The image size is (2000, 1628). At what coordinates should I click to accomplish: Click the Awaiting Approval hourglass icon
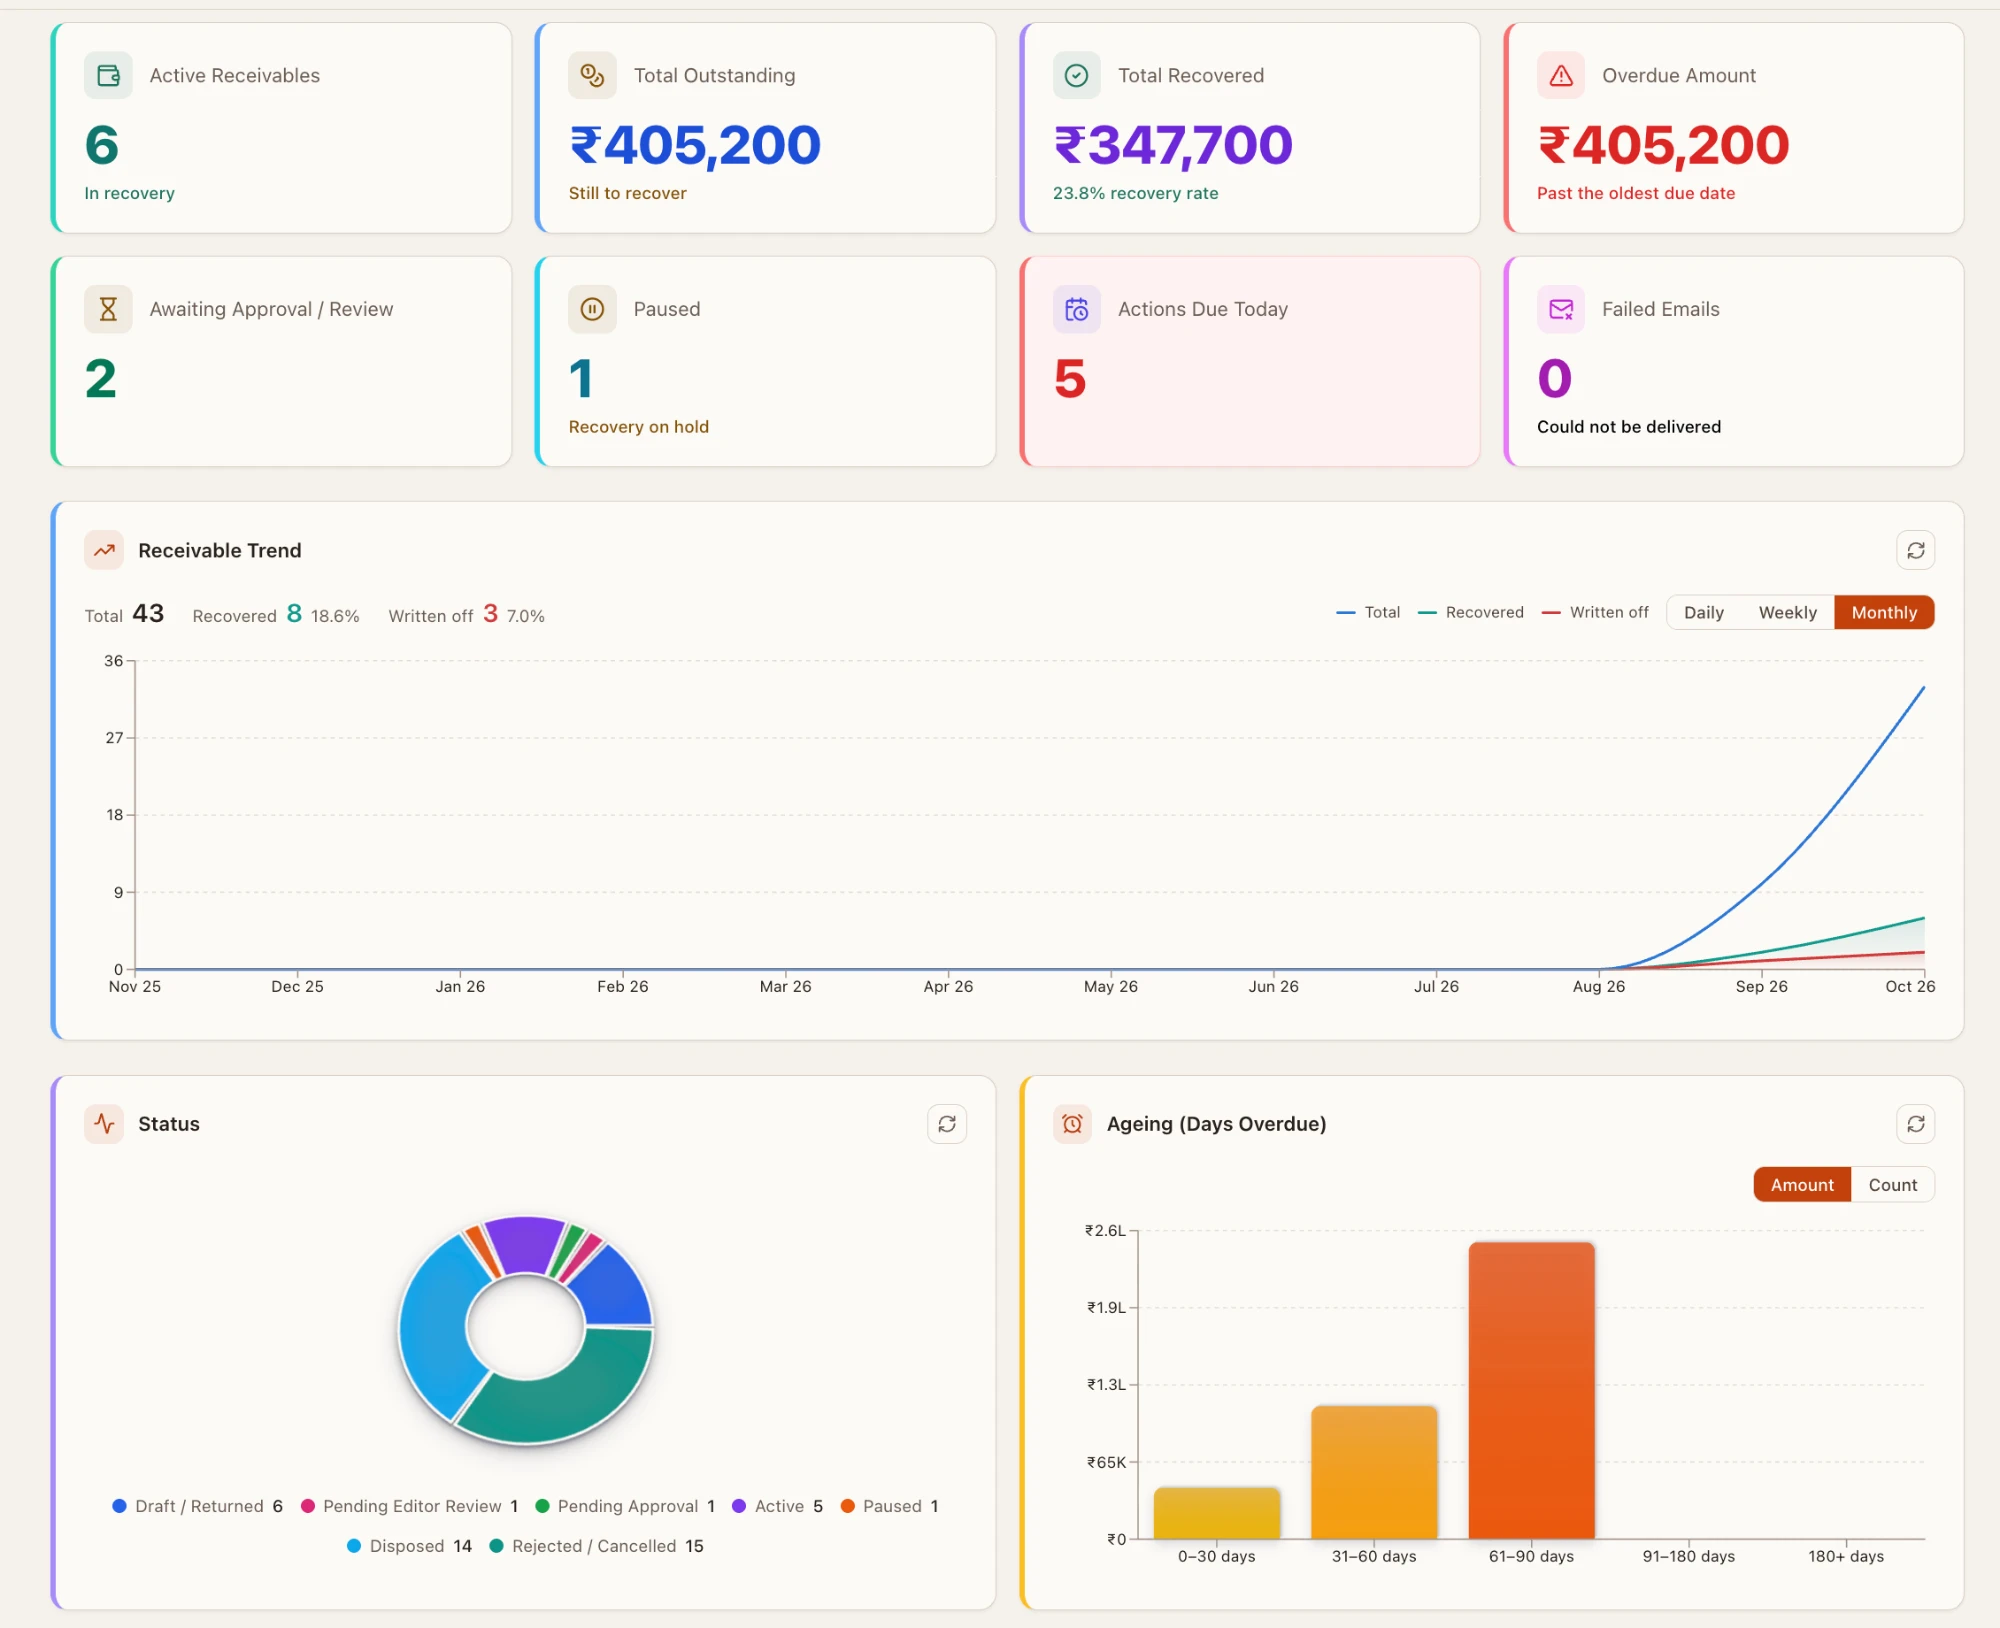coord(108,309)
